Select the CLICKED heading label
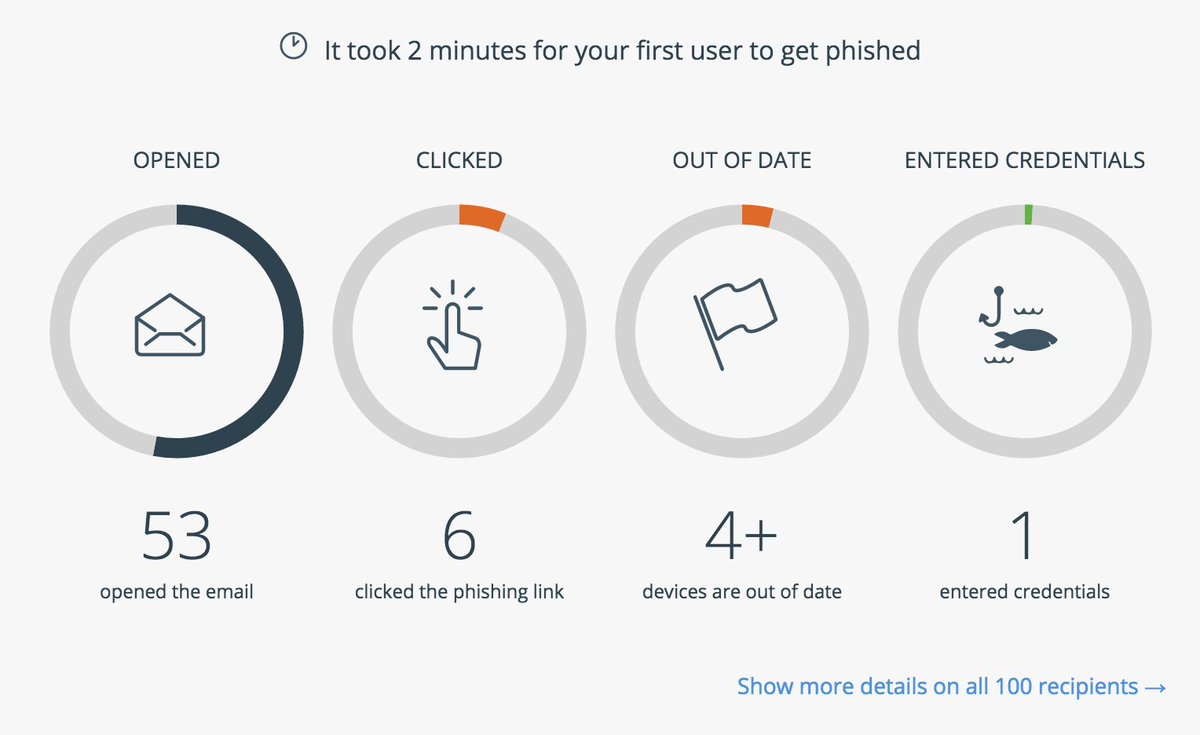 pos(459,160)
